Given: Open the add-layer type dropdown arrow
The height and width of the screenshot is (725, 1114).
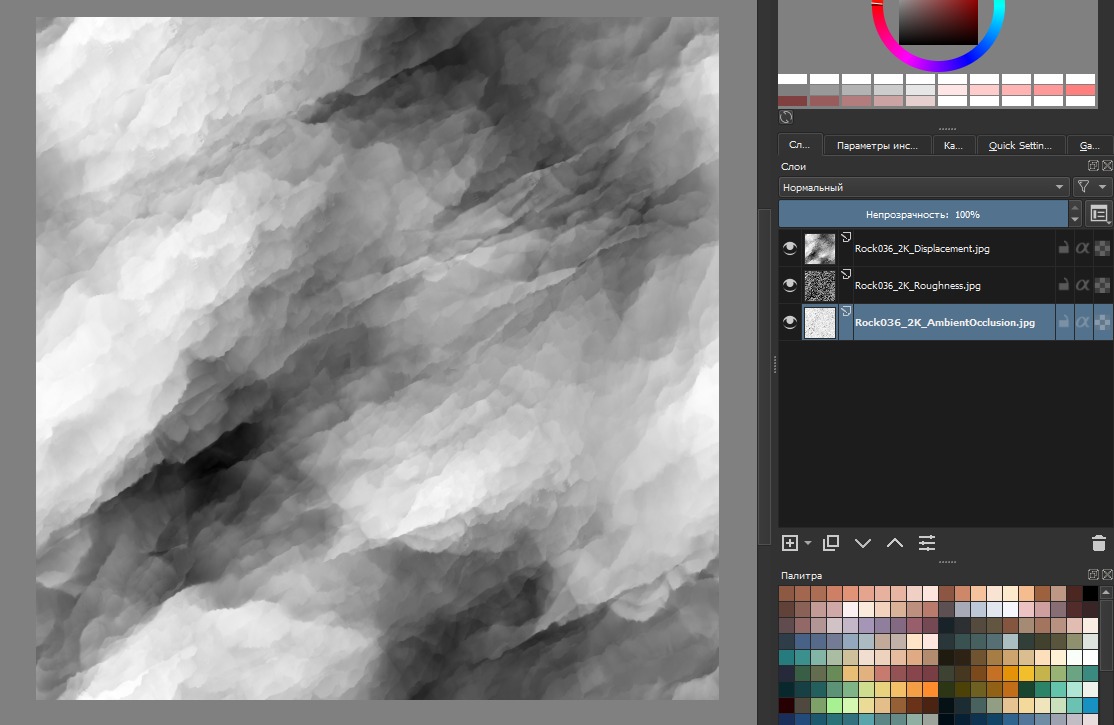Looking at the screenshot, I should coord(808,543).
